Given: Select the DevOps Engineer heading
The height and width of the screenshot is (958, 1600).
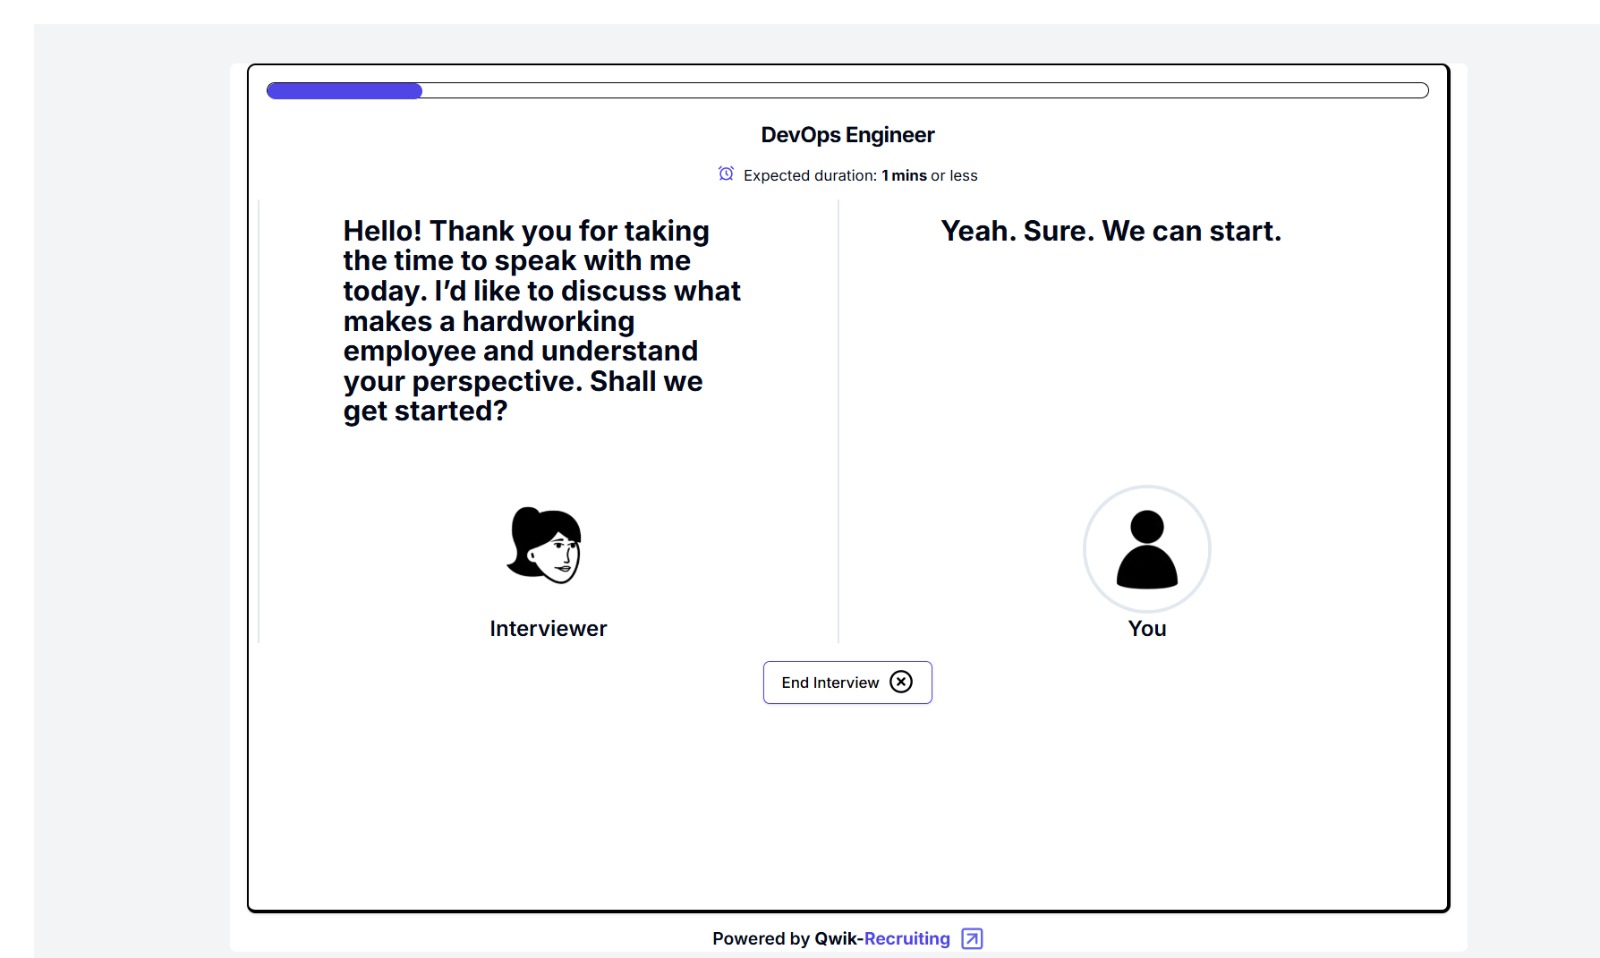Looking at the screenshot, I should [x=847, y=135].
